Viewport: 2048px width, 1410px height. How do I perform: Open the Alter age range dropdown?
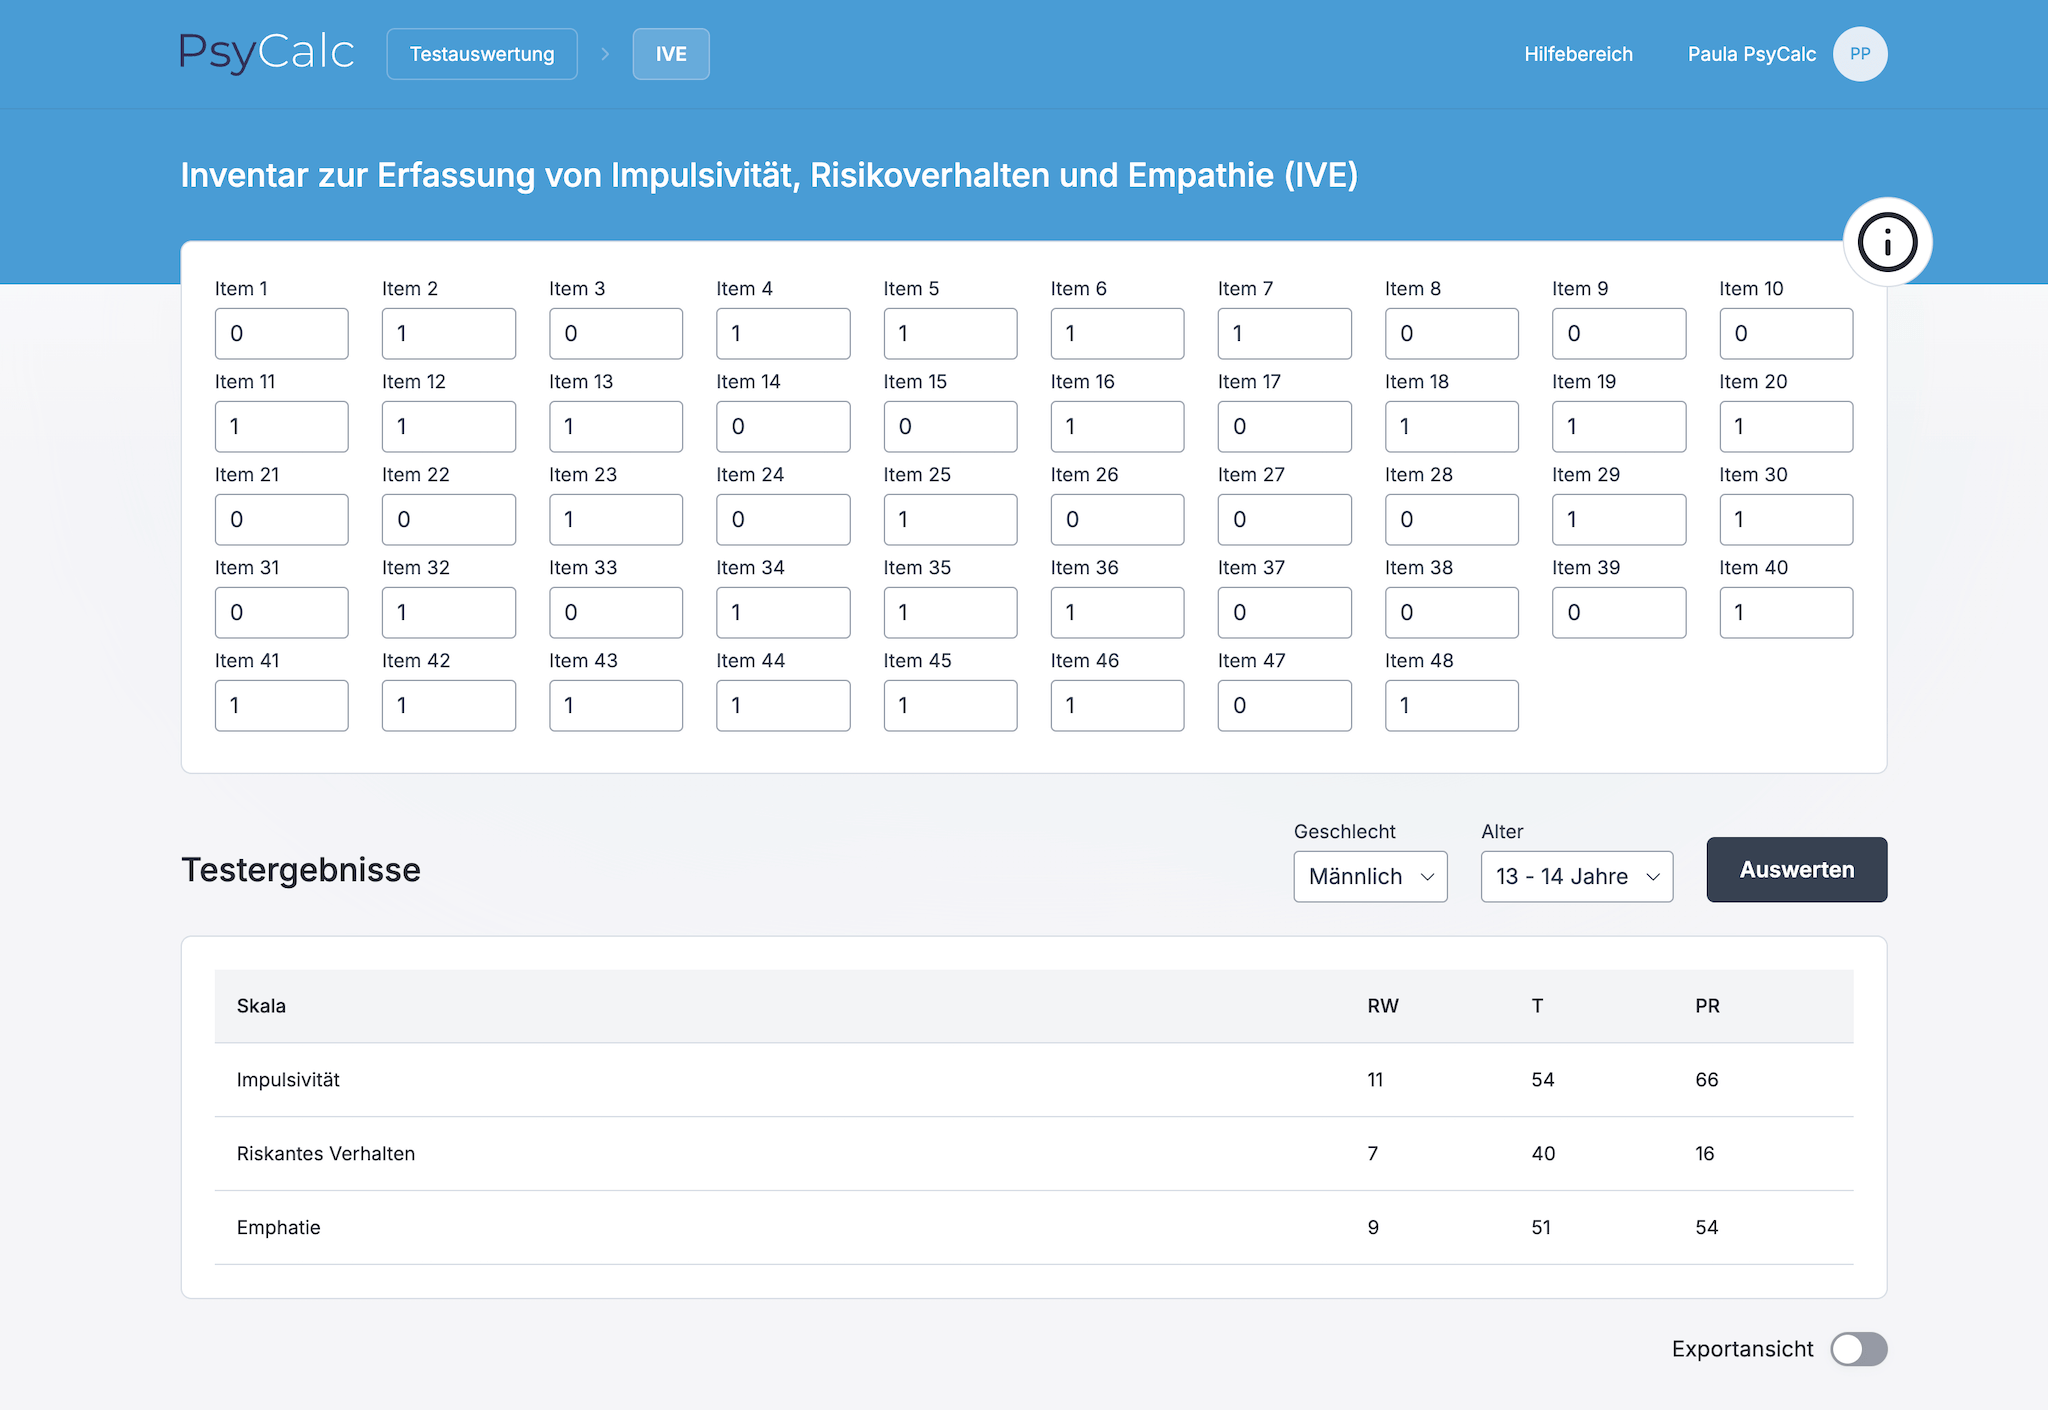pyautogui.click(x=1576, y=876)
